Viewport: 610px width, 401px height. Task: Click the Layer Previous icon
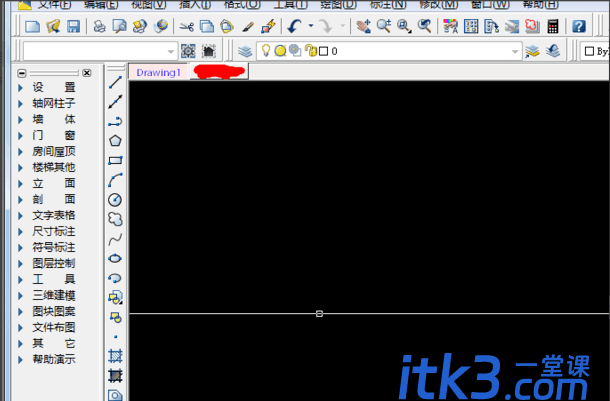[x=553, y=51]
